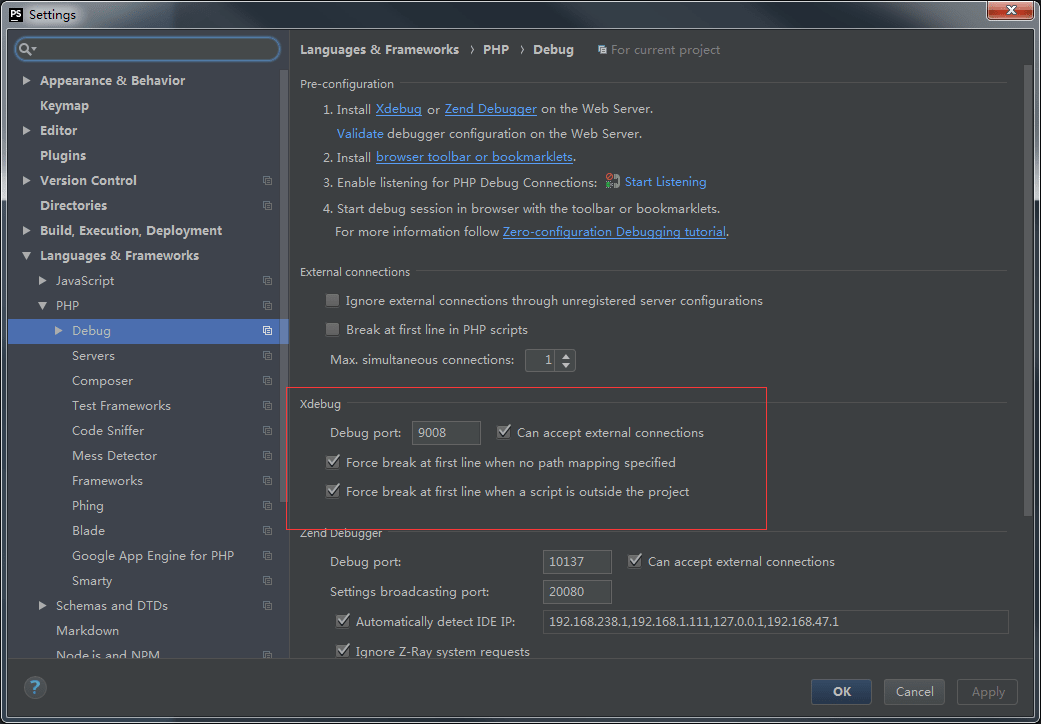Click project-level icon next to Servers
Image resolution: width=1041 pixels, height=724 pixels.
[x=268, y=356]
